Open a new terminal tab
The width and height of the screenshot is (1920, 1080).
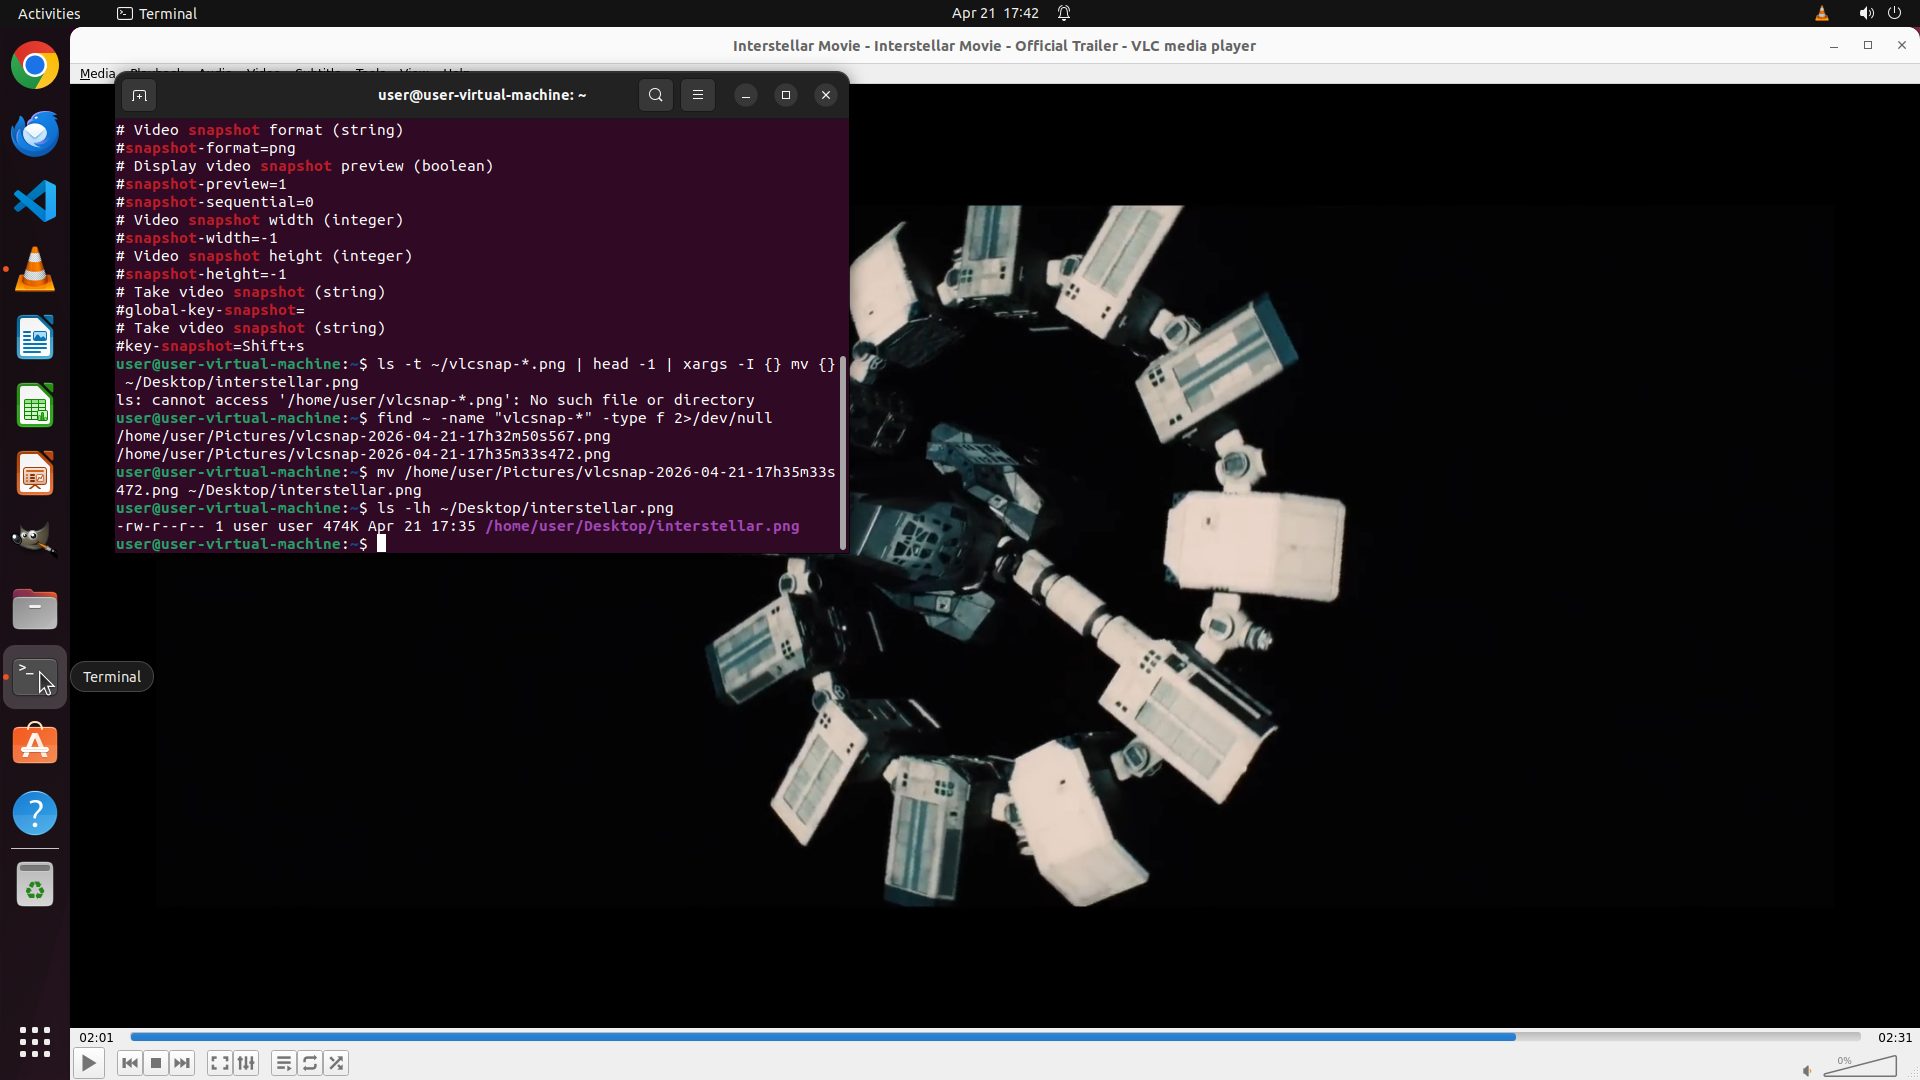point(140,95)
